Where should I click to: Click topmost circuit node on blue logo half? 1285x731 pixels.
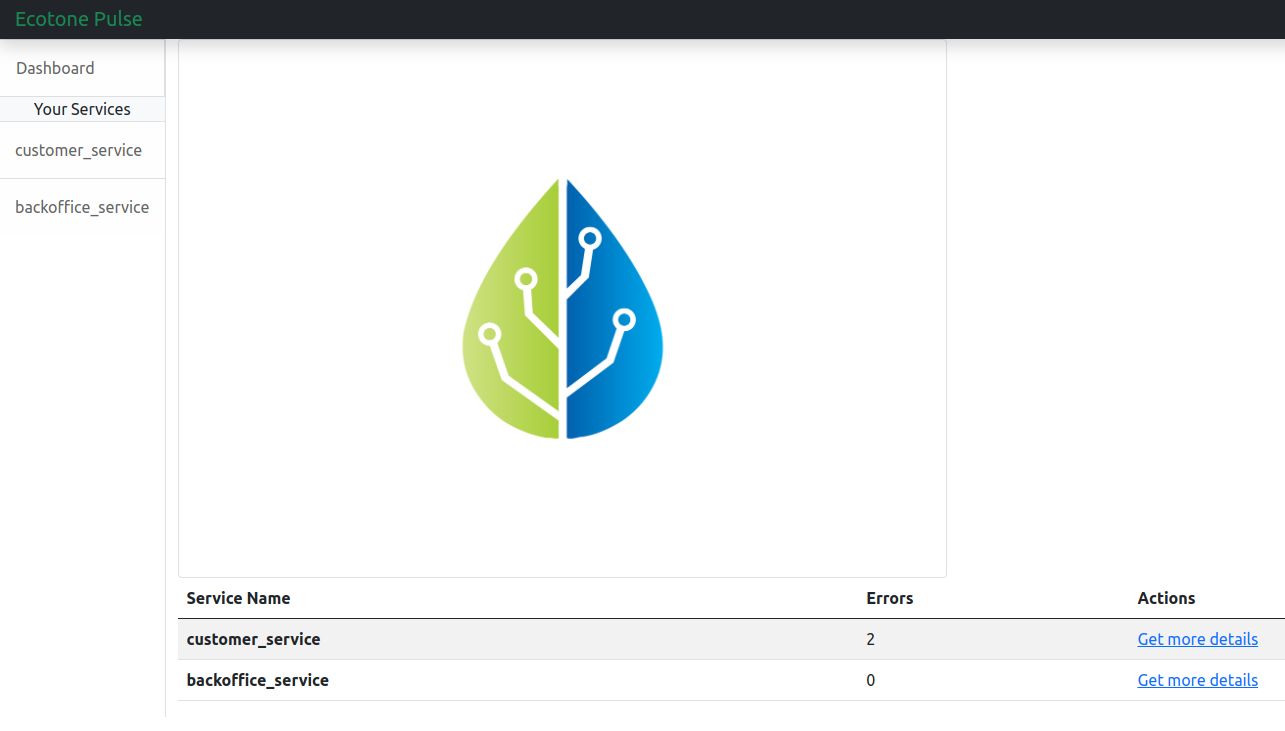(x=590, y=238)
